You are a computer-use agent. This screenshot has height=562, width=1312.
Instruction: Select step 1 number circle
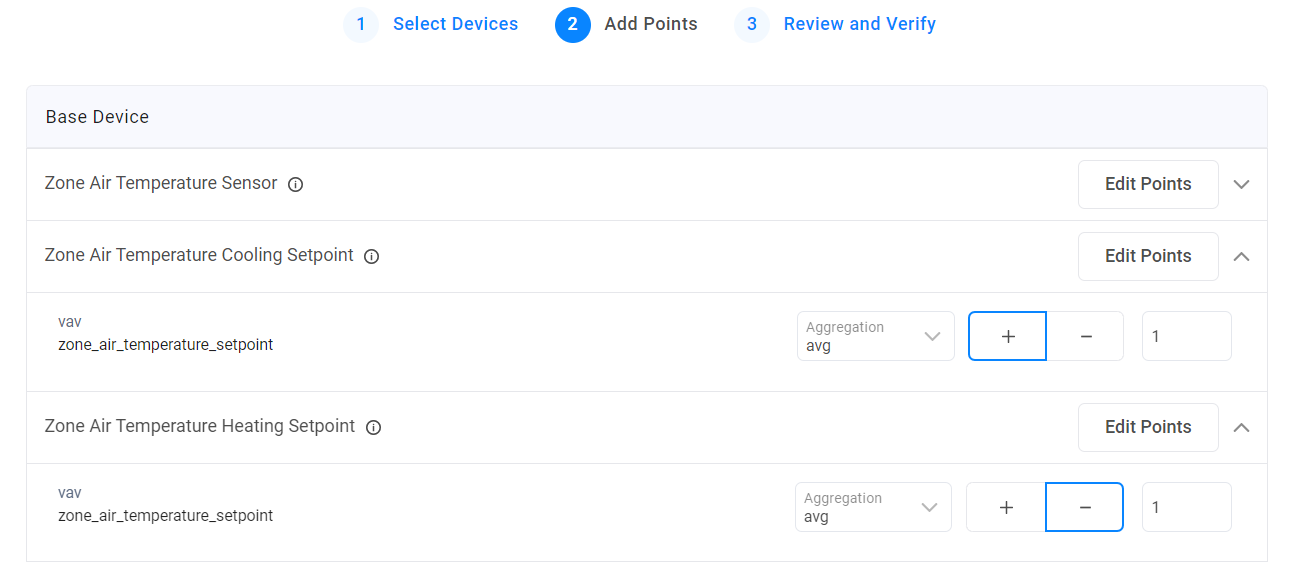coord(361,24)
